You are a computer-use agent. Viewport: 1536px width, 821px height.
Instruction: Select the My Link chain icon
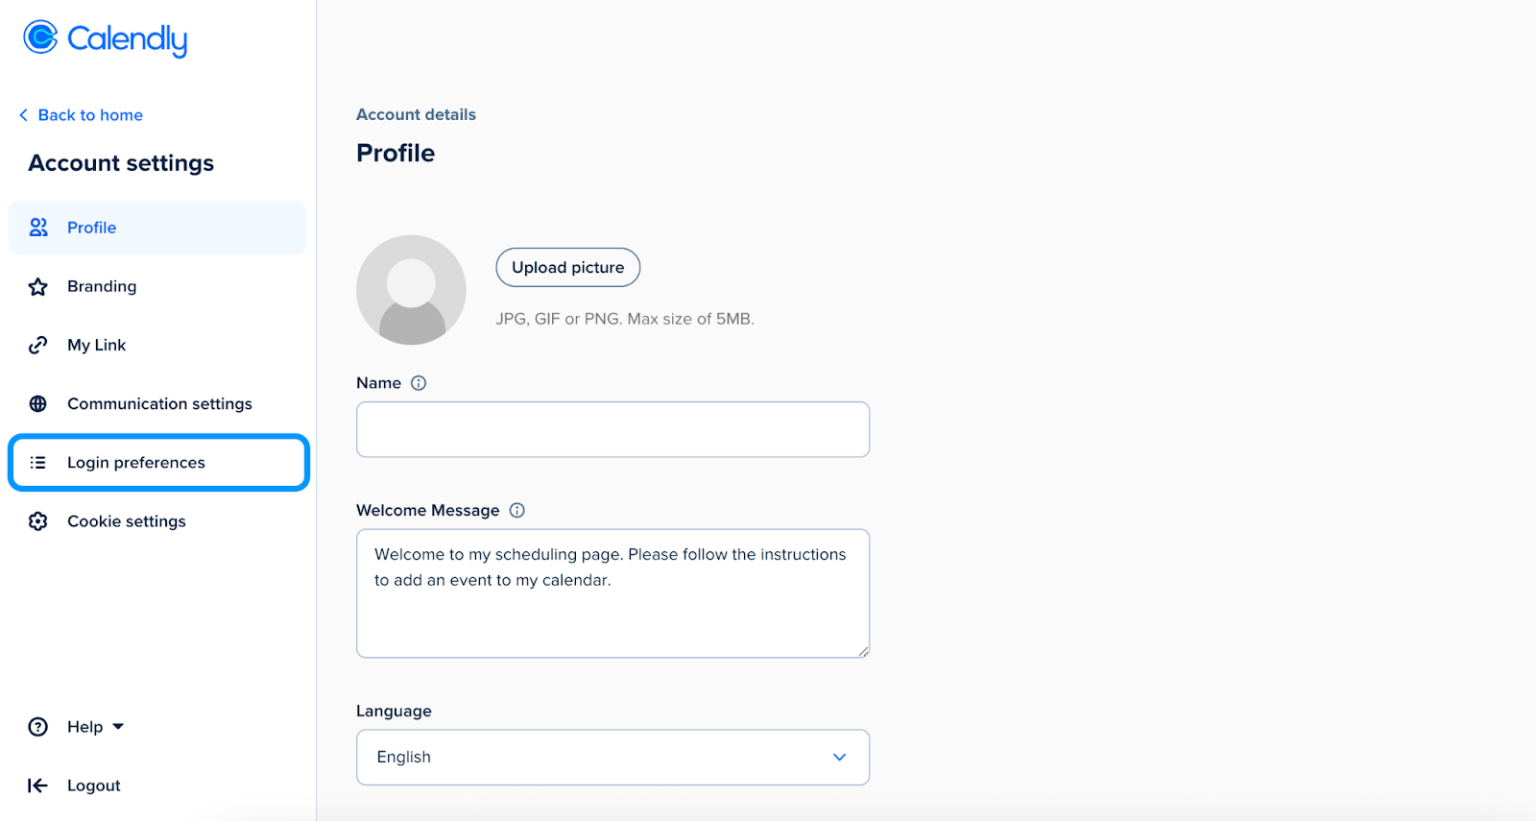(38, 345)
